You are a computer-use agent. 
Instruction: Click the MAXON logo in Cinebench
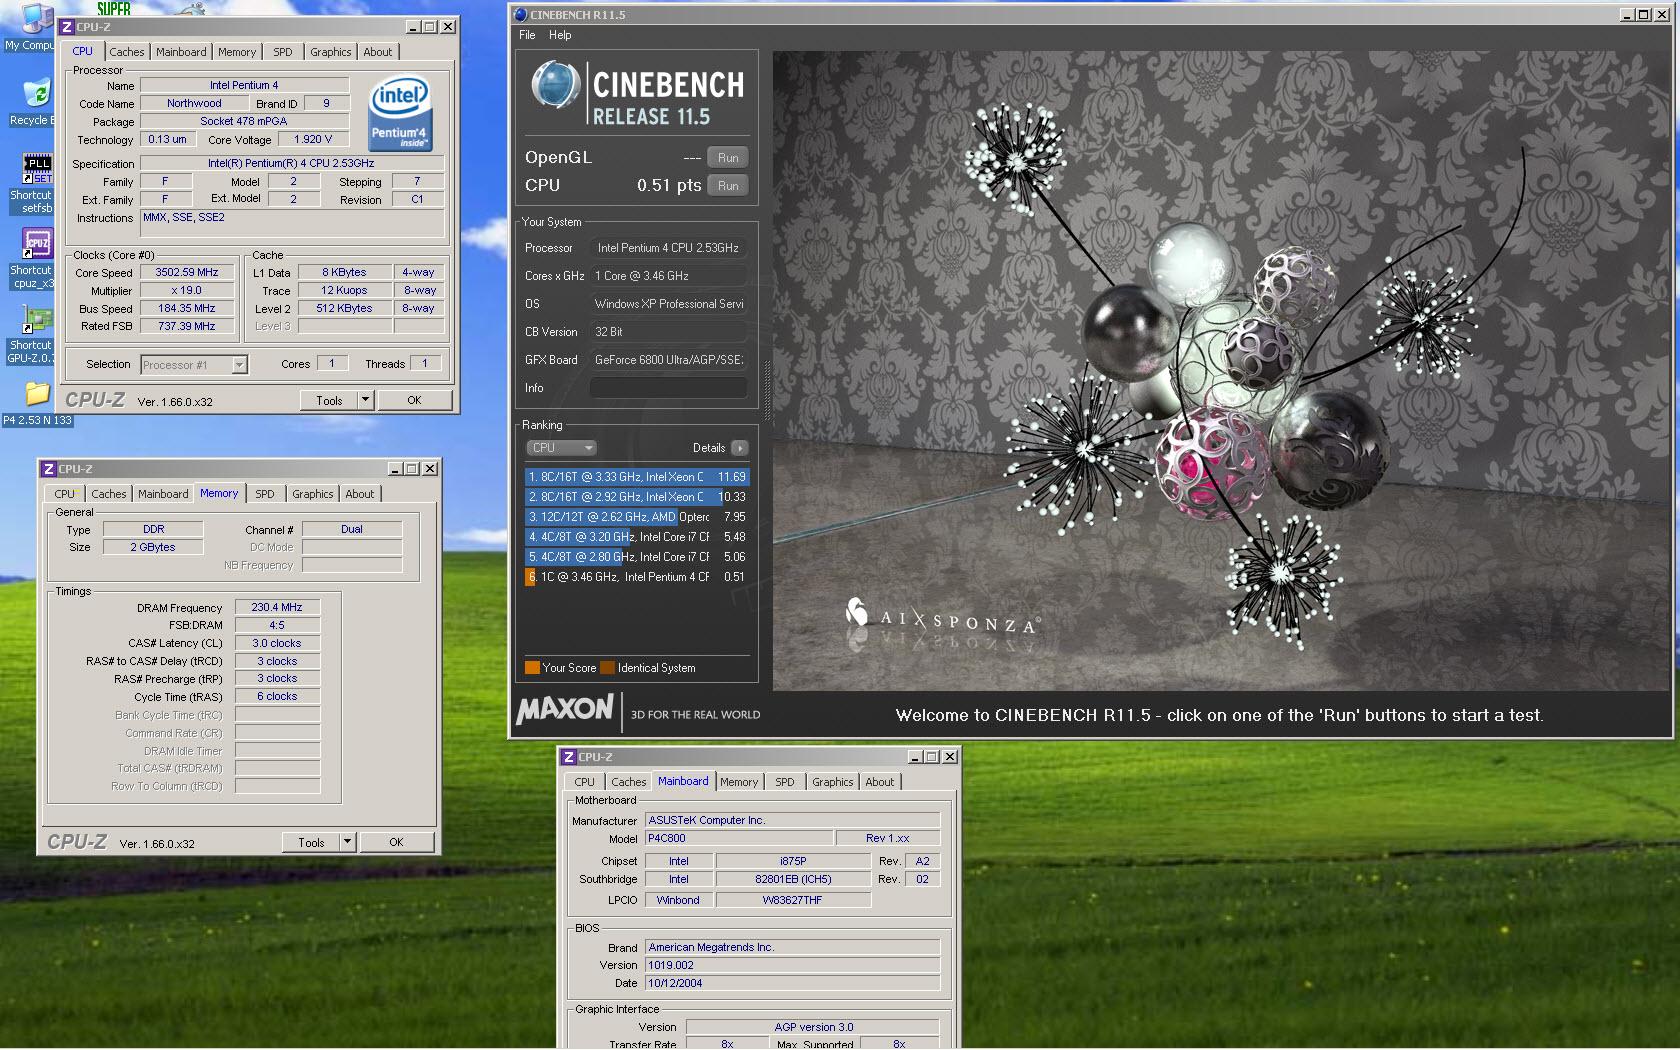[565, 709]
